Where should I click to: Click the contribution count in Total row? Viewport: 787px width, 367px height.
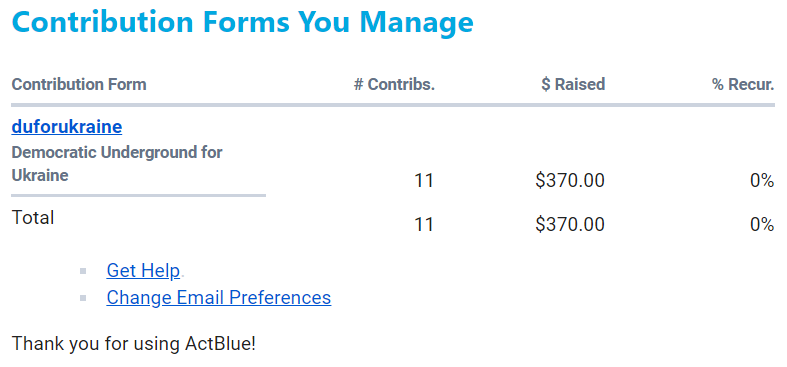424,224
